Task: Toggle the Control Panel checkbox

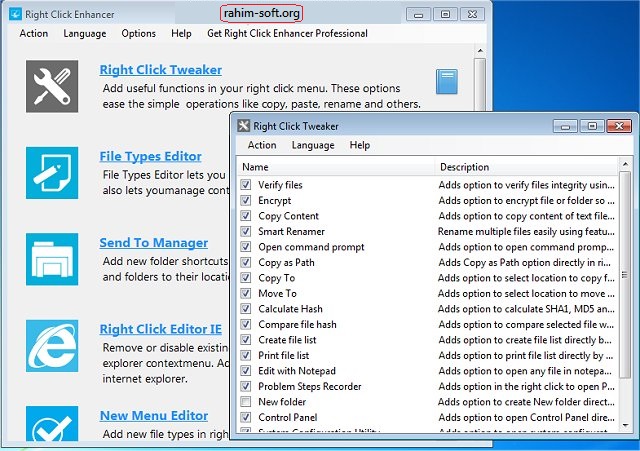Action: 245,417
